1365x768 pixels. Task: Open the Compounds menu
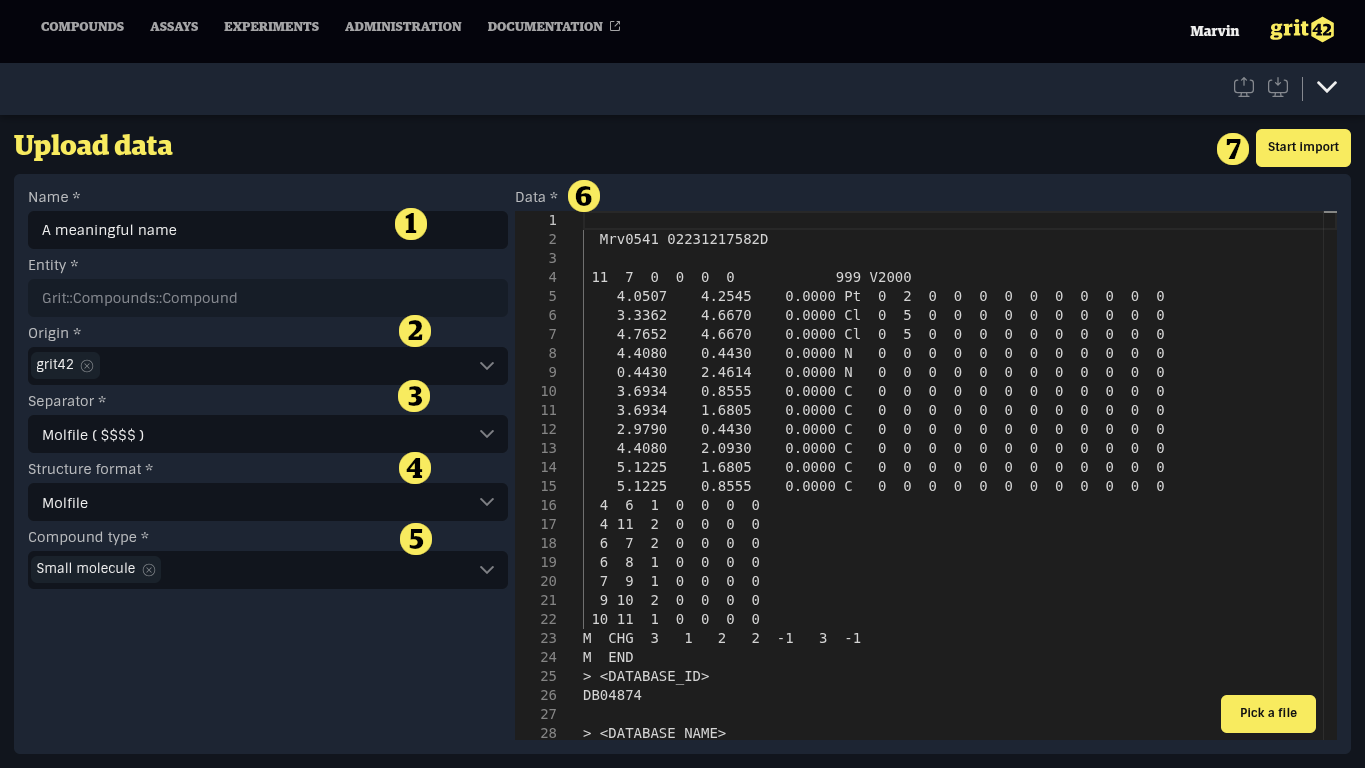tap(82, 27)
